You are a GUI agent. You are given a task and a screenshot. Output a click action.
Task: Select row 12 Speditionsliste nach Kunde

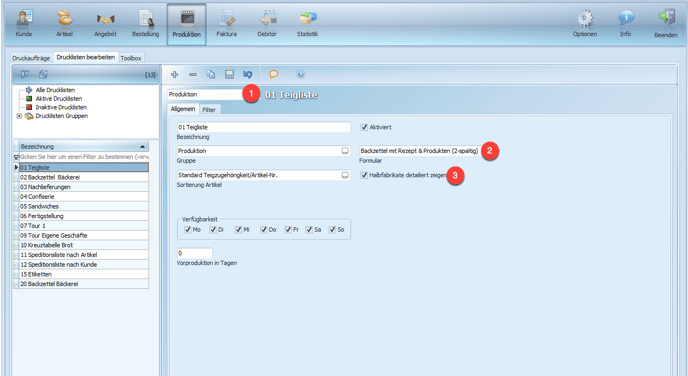pyautogui.click(x=84, y=265)
